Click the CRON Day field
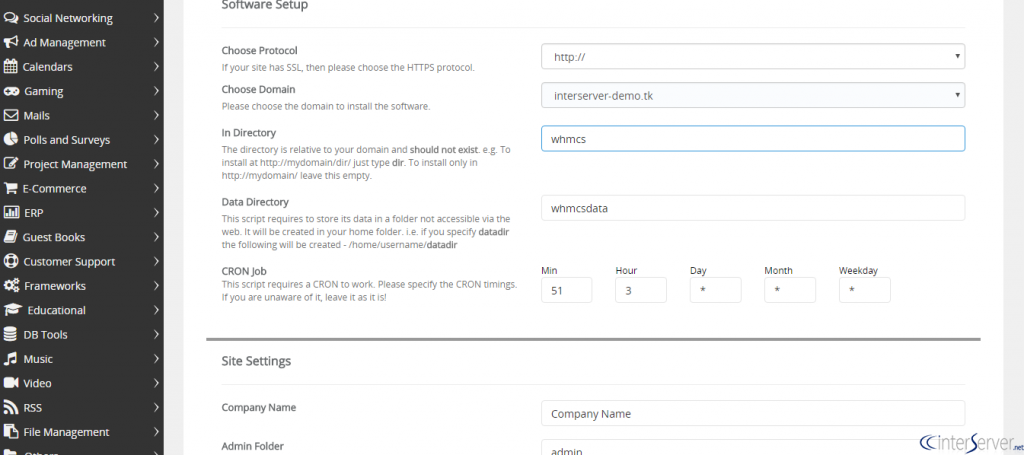The image size is (1024, 455). click(x=716, y=290)
